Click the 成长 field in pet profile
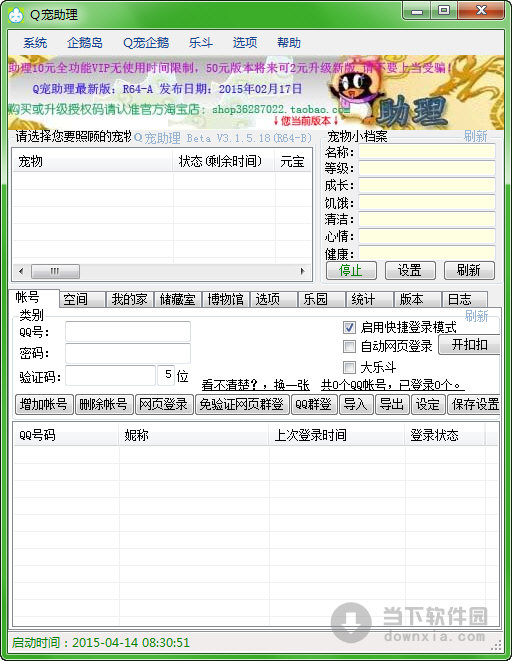 pos(426,185)
